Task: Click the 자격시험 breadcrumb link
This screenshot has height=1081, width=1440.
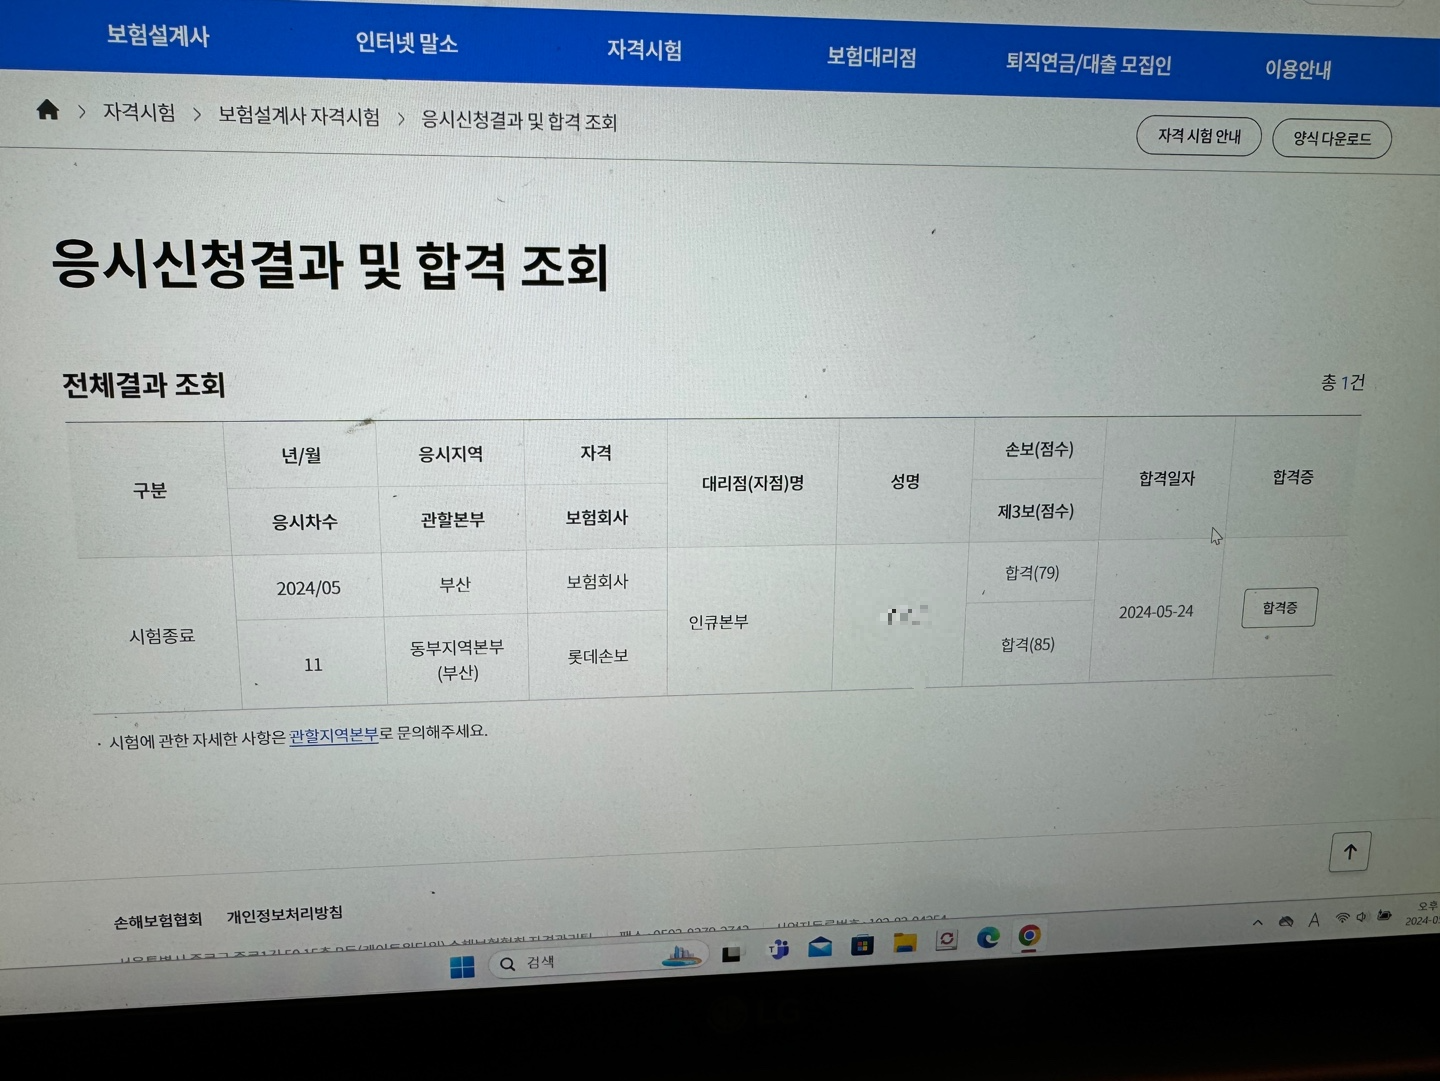Action: 139,112
